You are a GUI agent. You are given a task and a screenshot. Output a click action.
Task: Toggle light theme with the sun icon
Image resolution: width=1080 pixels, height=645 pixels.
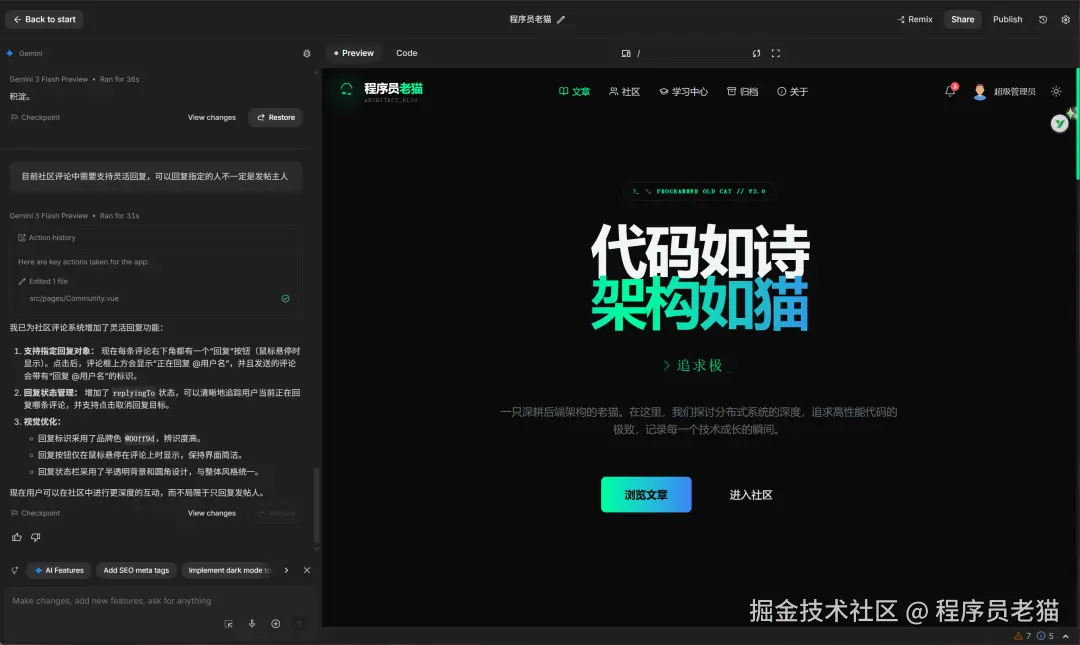(x=1056, y=91)
